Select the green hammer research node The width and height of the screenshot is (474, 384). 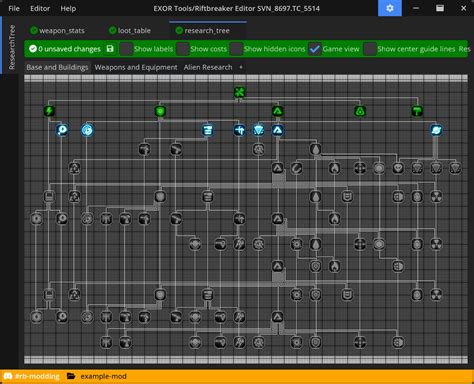click(417, 111)
